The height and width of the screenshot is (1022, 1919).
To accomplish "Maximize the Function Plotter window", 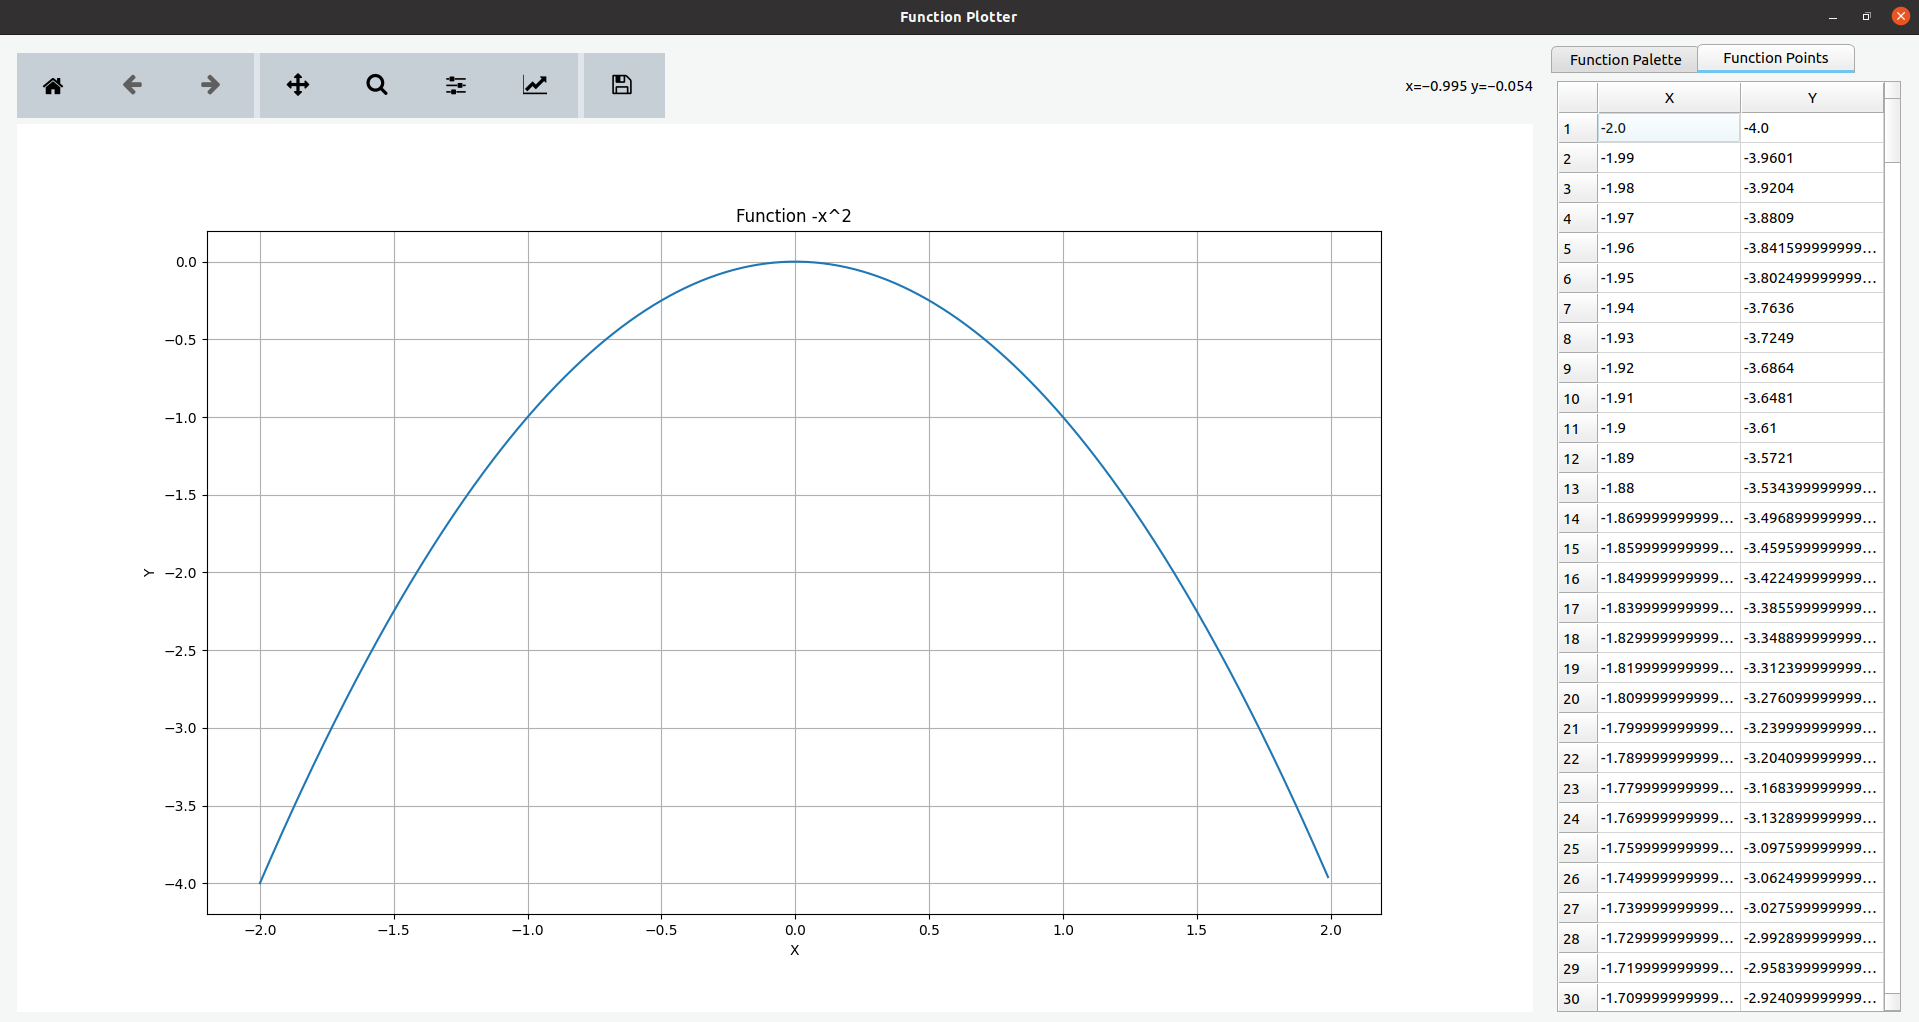I will pyautogui.click(x=1866, y=17).
